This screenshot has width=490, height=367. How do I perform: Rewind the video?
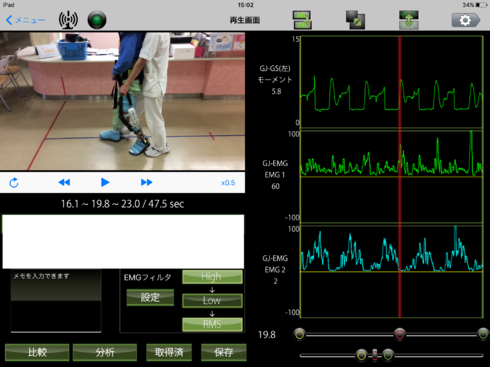pyautogui.click(x=64, y=182)
